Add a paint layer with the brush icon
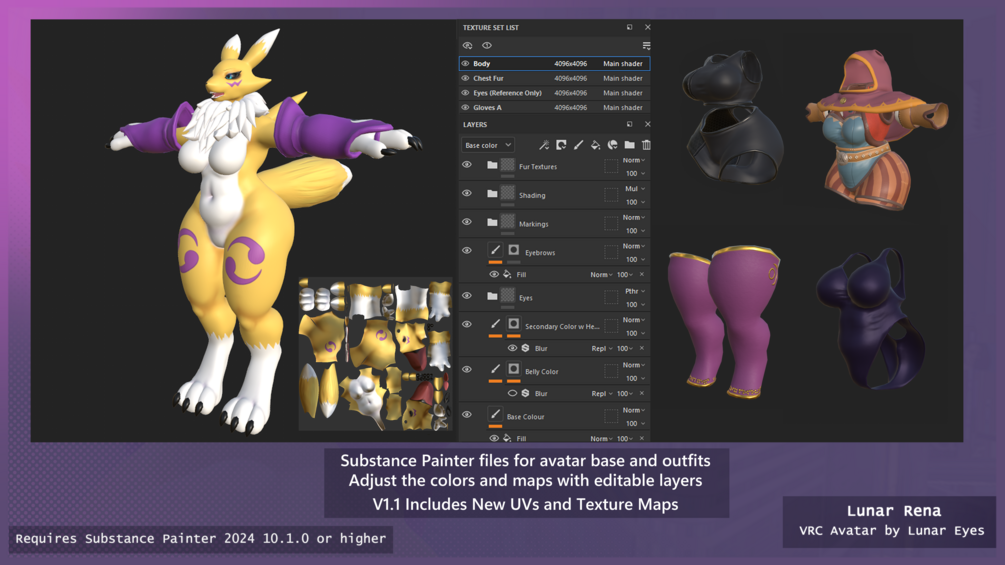 tap(578, 145)
